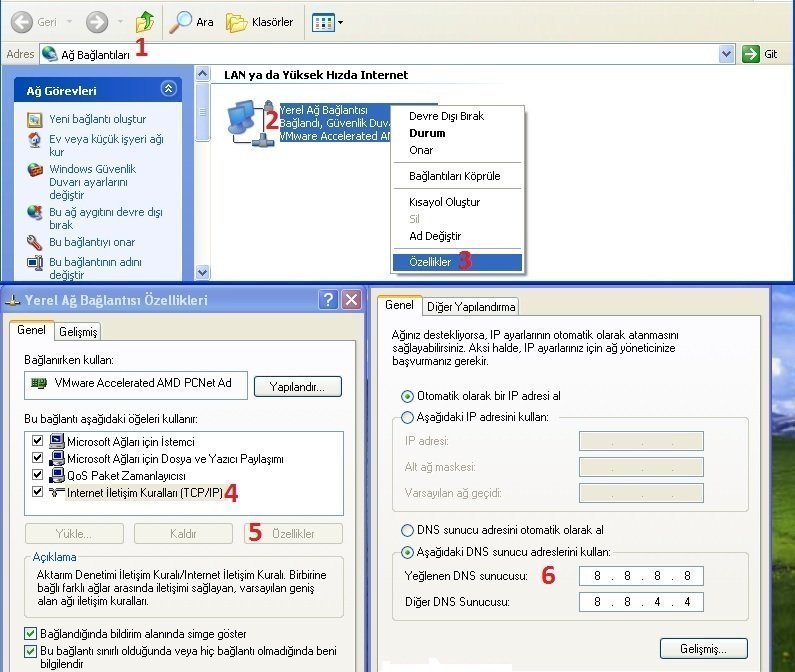This screenshot has width=795, height=672.
Task: Click Bu bağlantının adını değiştir icon
Action: (34, 262)
